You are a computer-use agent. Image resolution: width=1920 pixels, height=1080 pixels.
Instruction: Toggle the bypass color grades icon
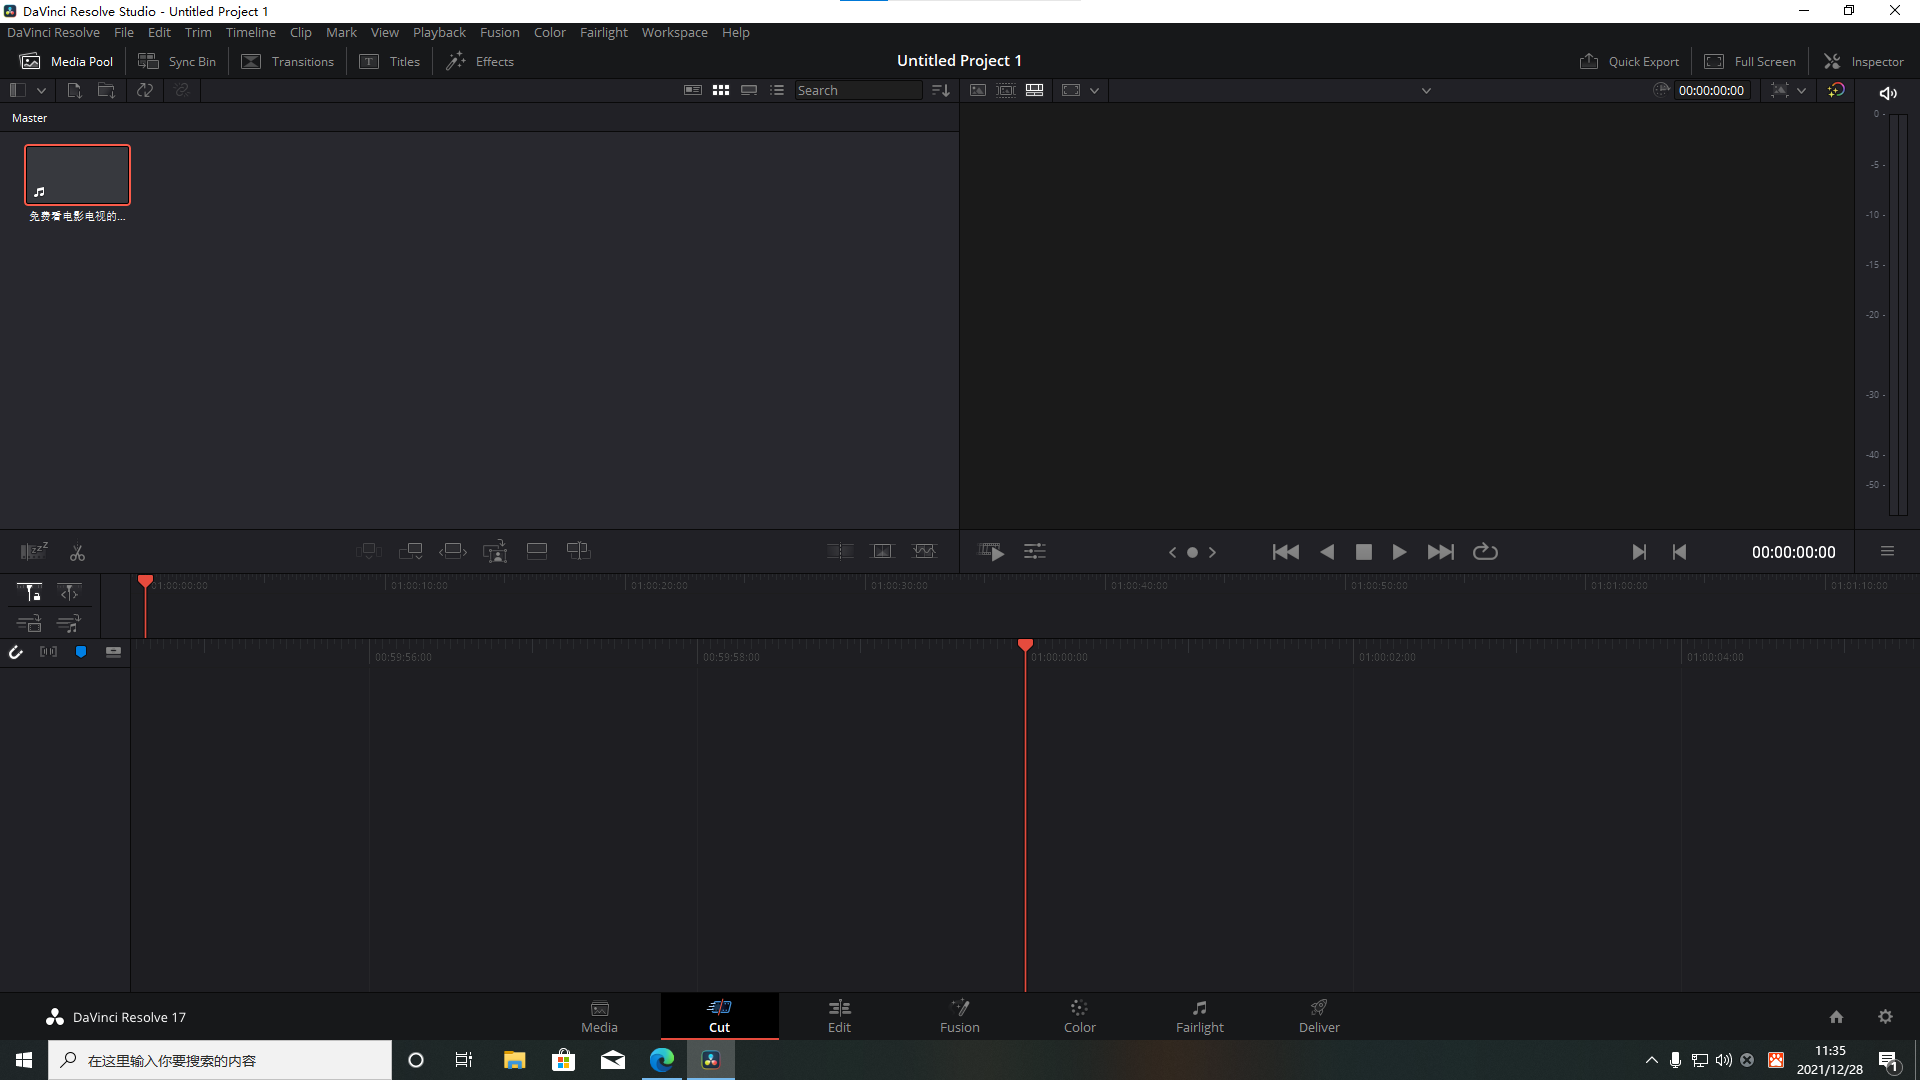click(x=1836, y=90)
